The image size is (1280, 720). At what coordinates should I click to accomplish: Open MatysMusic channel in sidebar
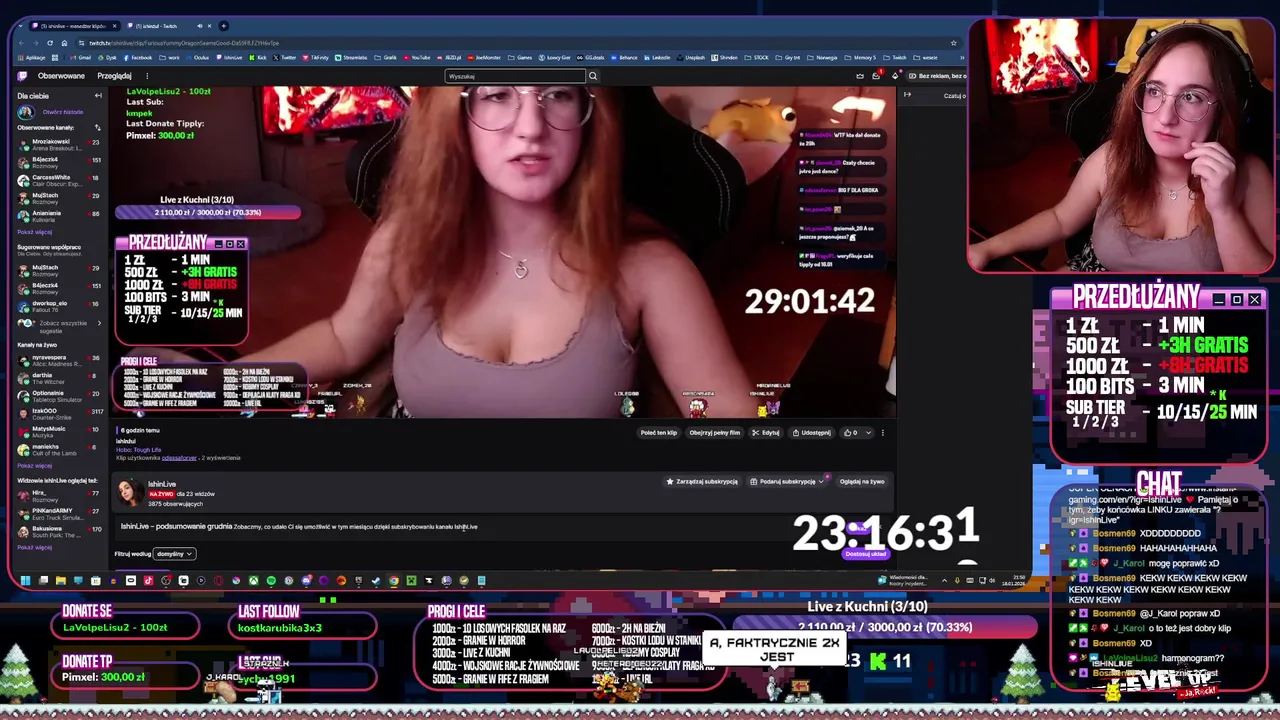coord(58,431)
